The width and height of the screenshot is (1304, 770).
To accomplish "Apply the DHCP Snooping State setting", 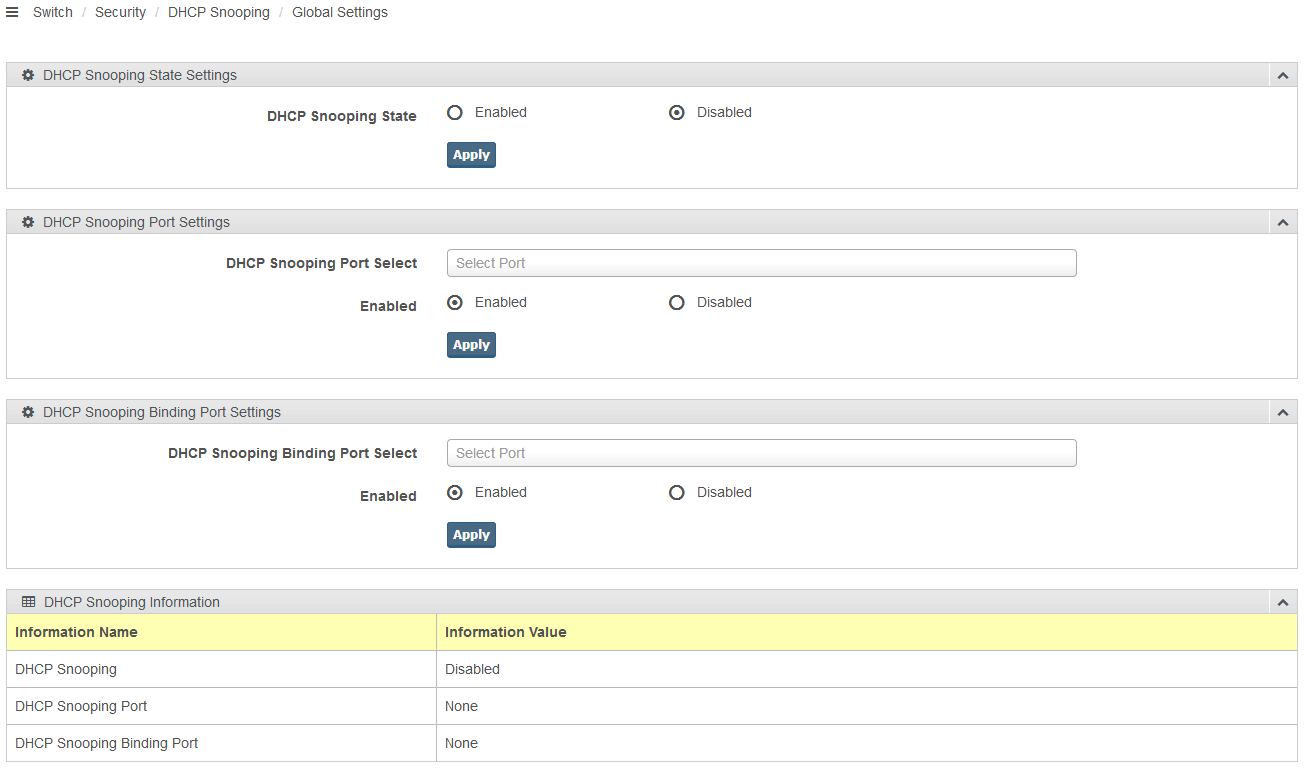I will 471,155.
